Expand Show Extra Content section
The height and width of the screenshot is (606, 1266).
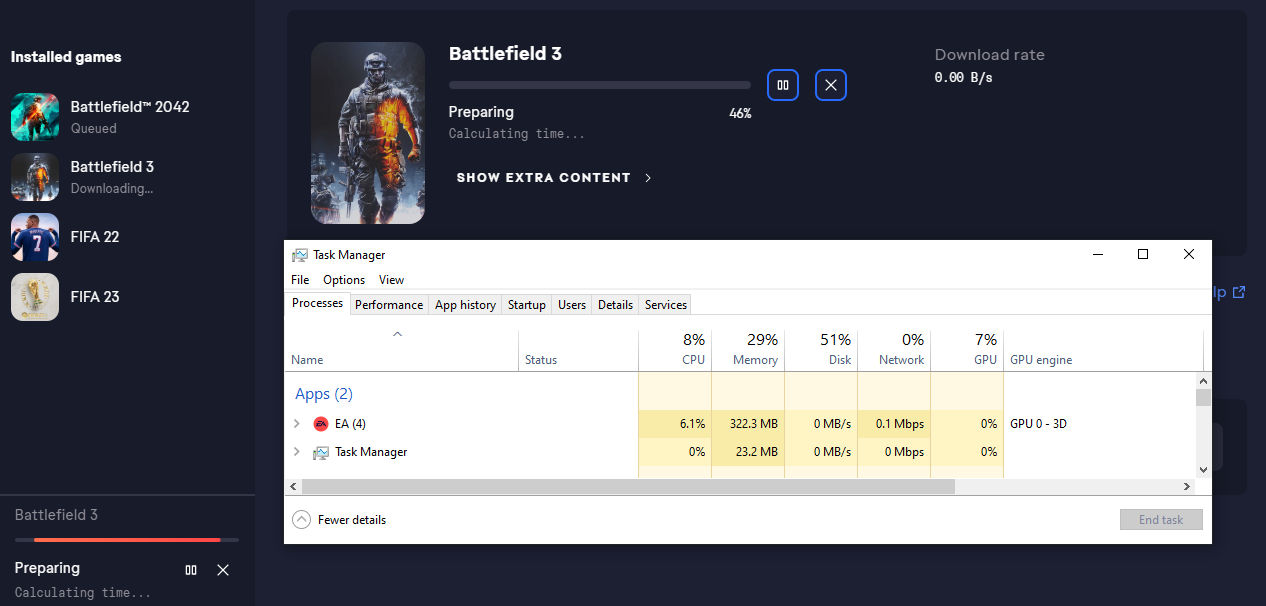pyautogui.click(x=554, y=178)
